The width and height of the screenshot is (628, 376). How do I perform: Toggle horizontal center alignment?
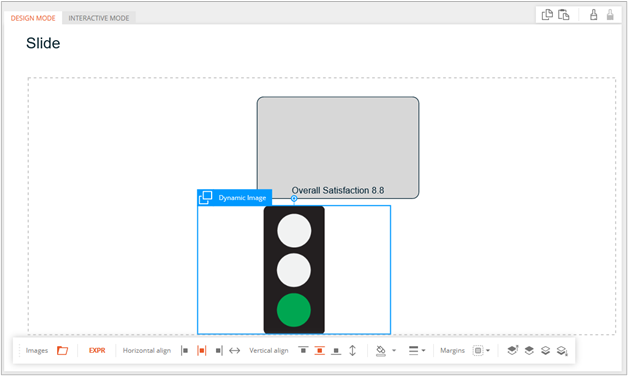[201, 351]
